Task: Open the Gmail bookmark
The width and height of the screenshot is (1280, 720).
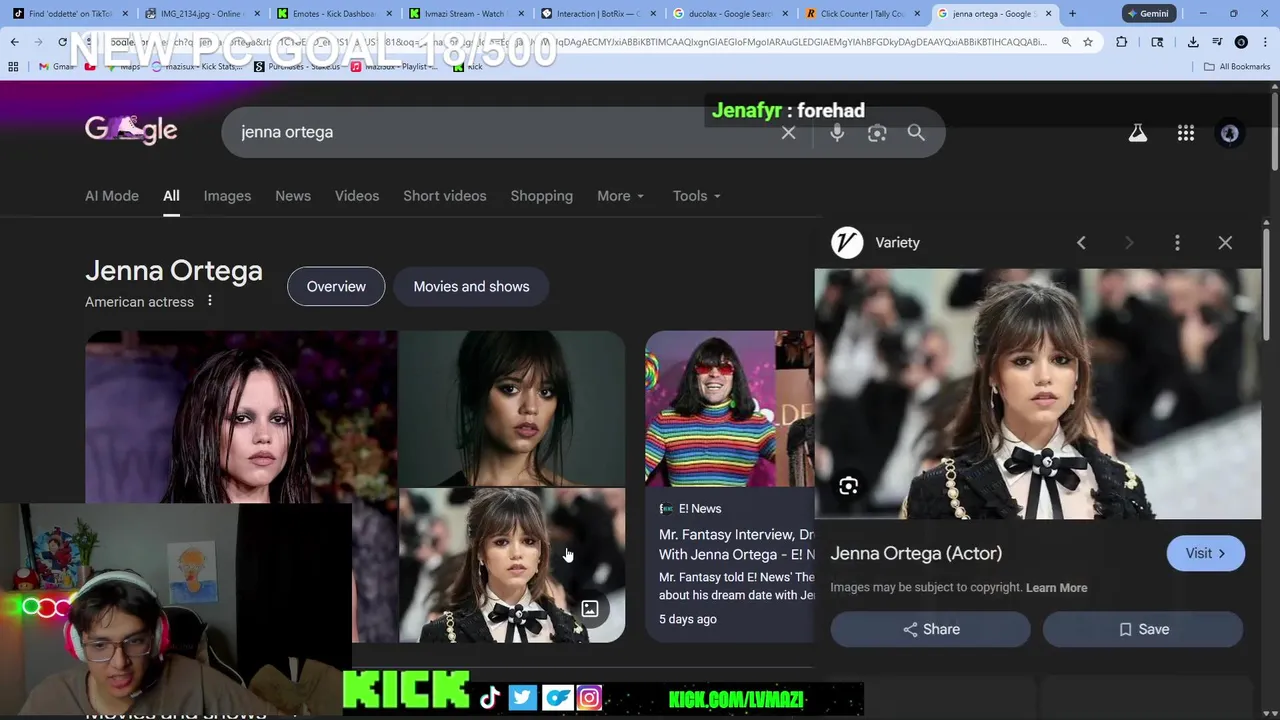Action: tap(56, 66)
